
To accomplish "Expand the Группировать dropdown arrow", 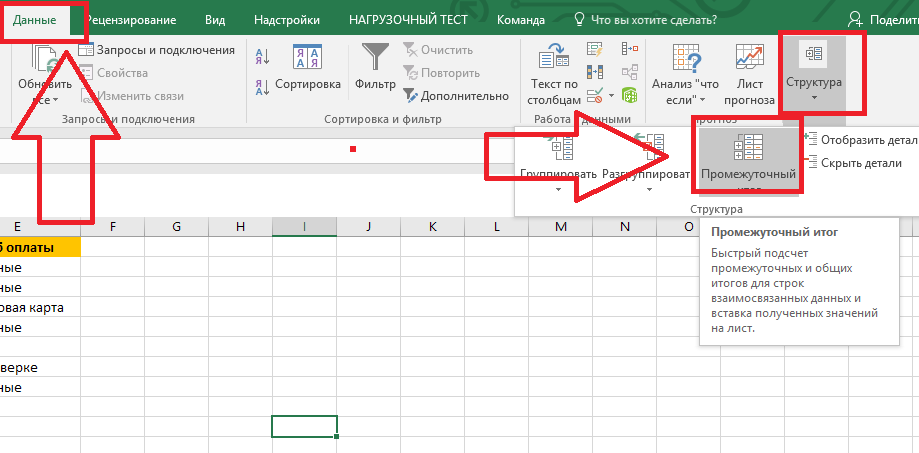I will click(557, 189).
